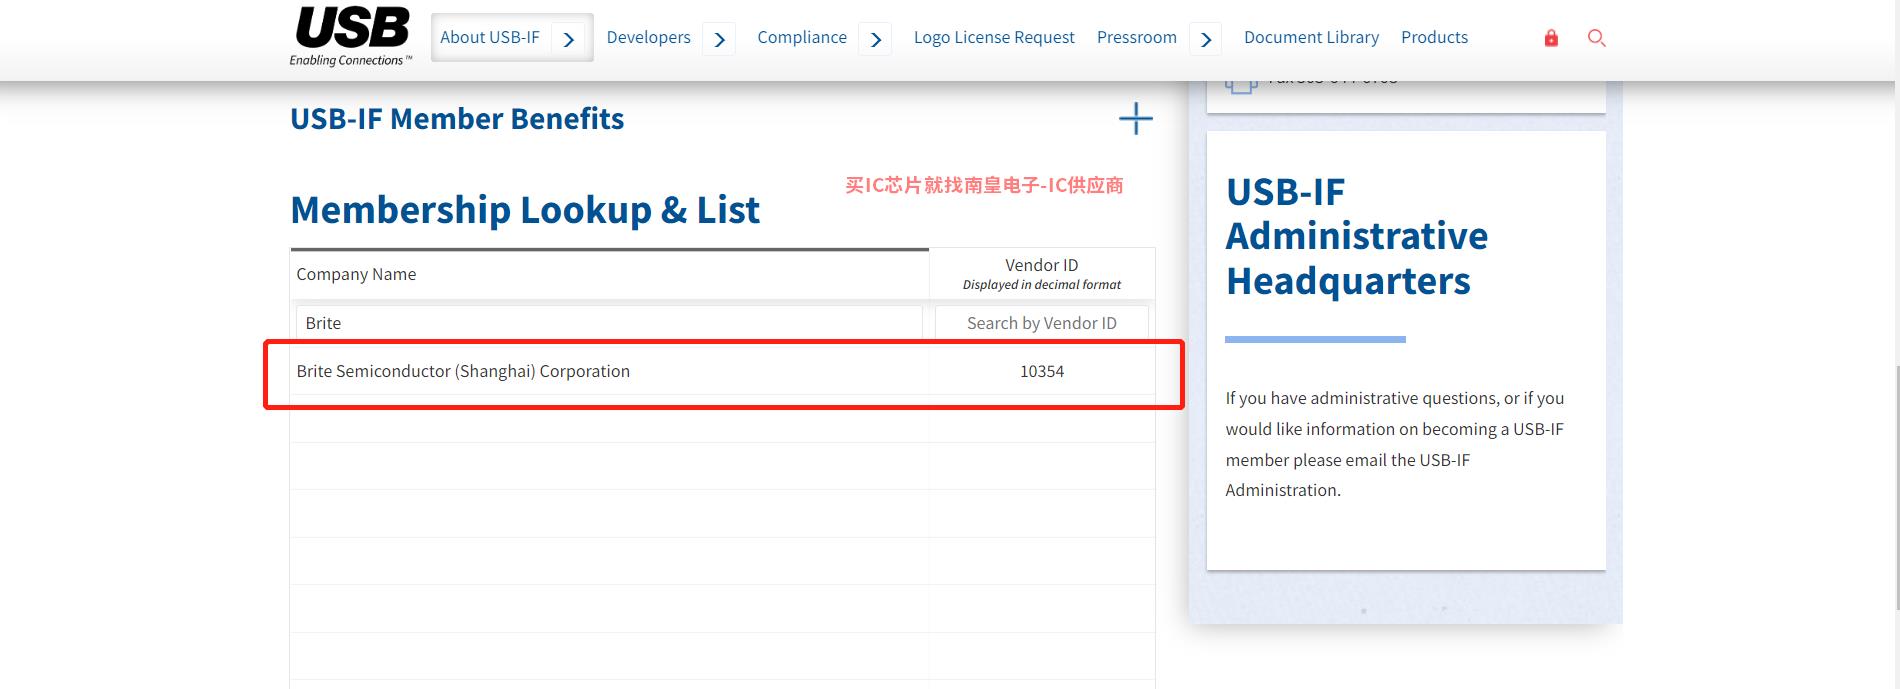Screen dimensions: 1900x689
Task: Click the USB Enabling Connections logo
Action: [351, 36]
